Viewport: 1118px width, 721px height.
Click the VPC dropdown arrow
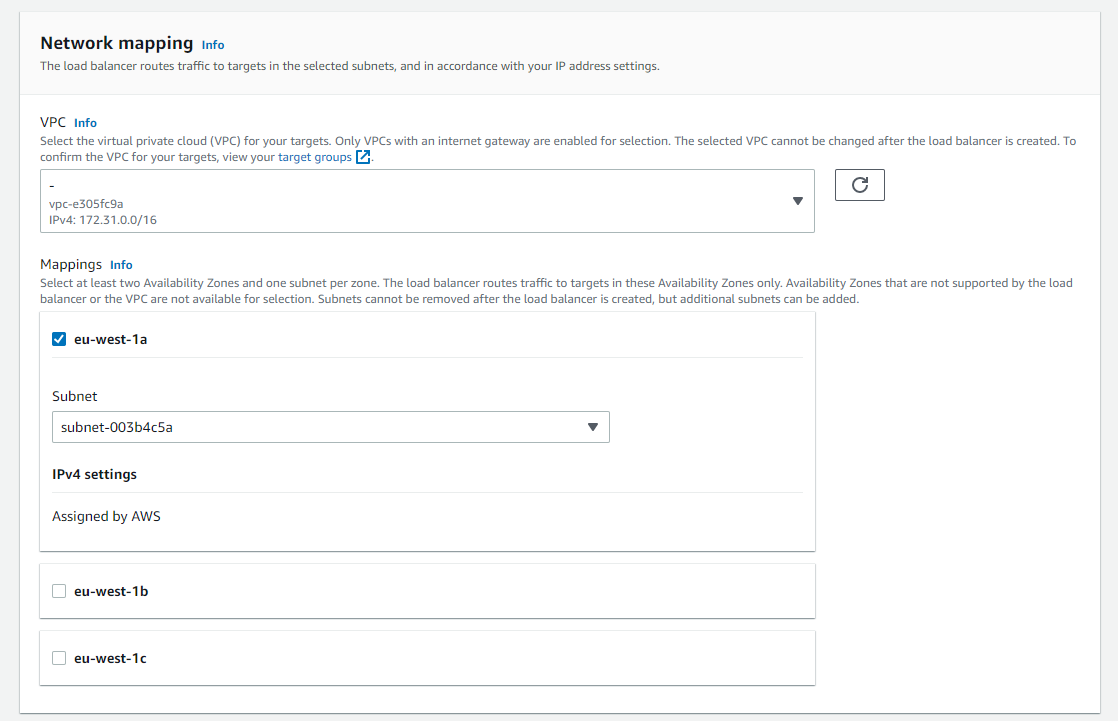(797, 201)
